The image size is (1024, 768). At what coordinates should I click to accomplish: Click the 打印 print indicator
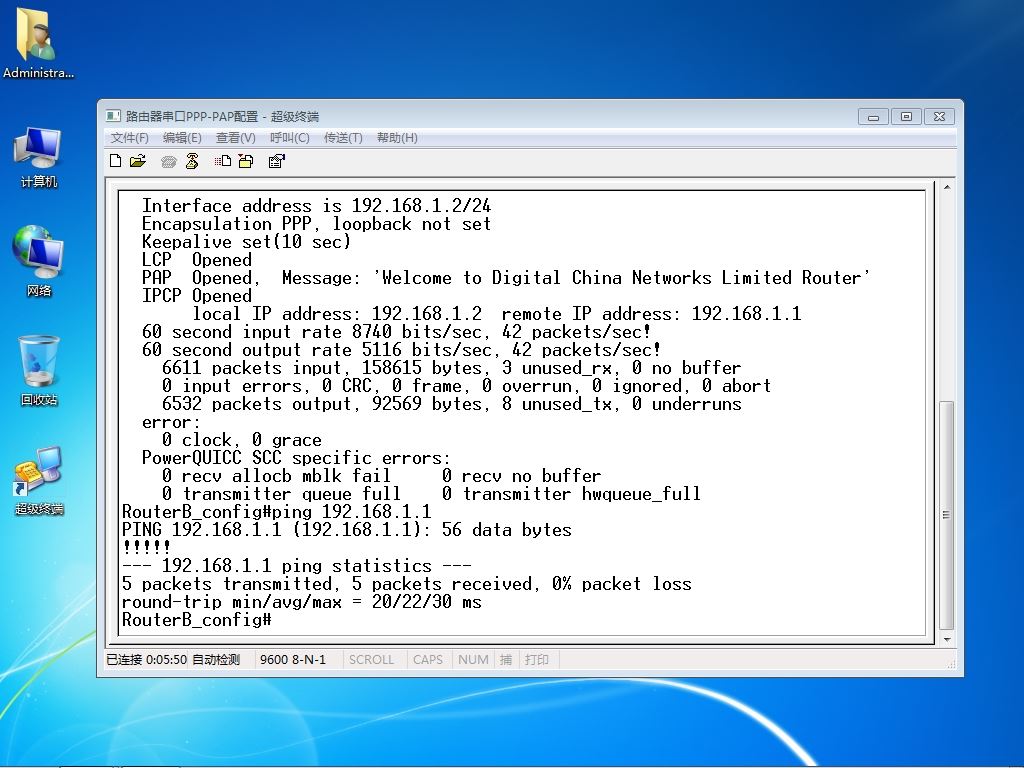[536, 660]
